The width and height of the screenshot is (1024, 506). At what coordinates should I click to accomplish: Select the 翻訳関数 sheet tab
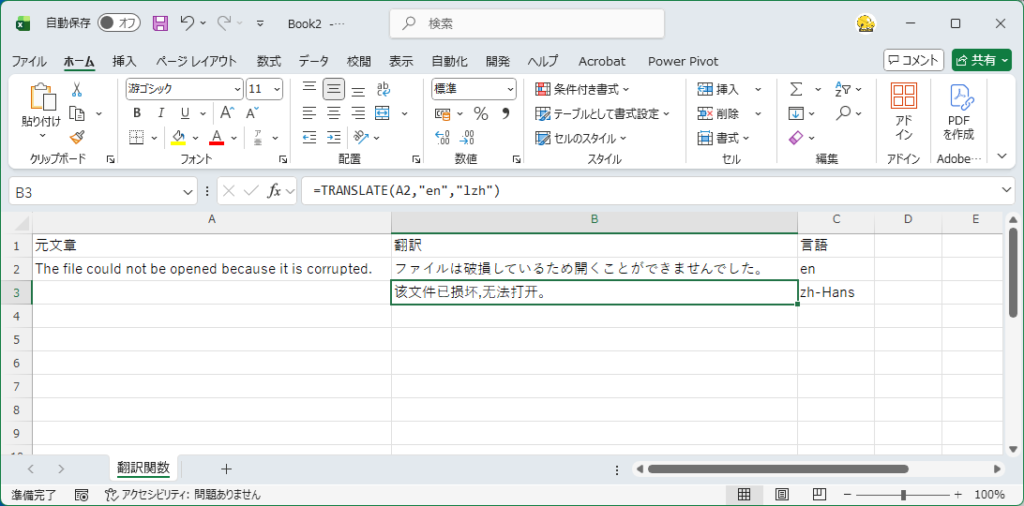point(143,468)
